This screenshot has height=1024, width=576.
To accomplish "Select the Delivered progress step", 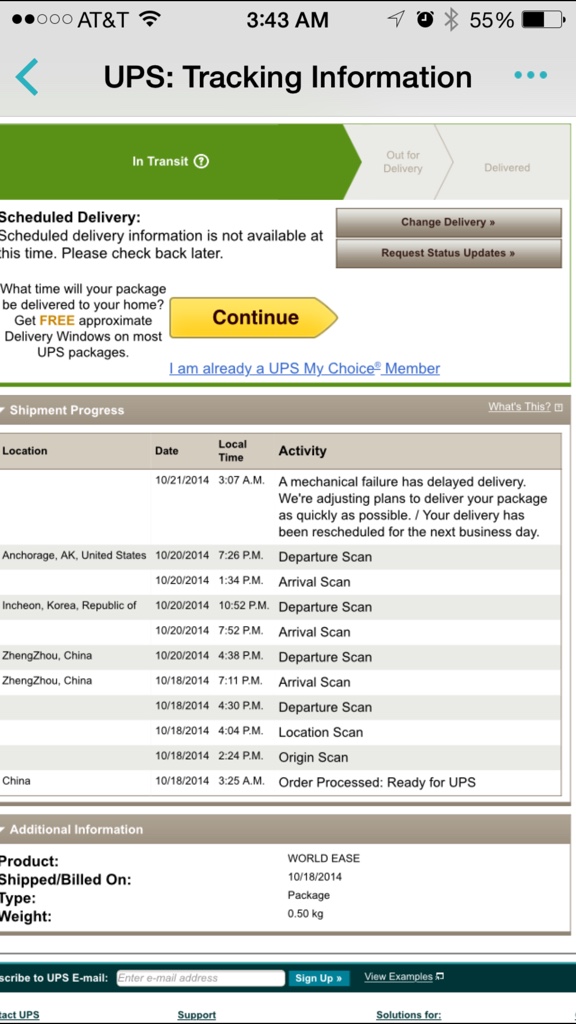I will 507,168.
